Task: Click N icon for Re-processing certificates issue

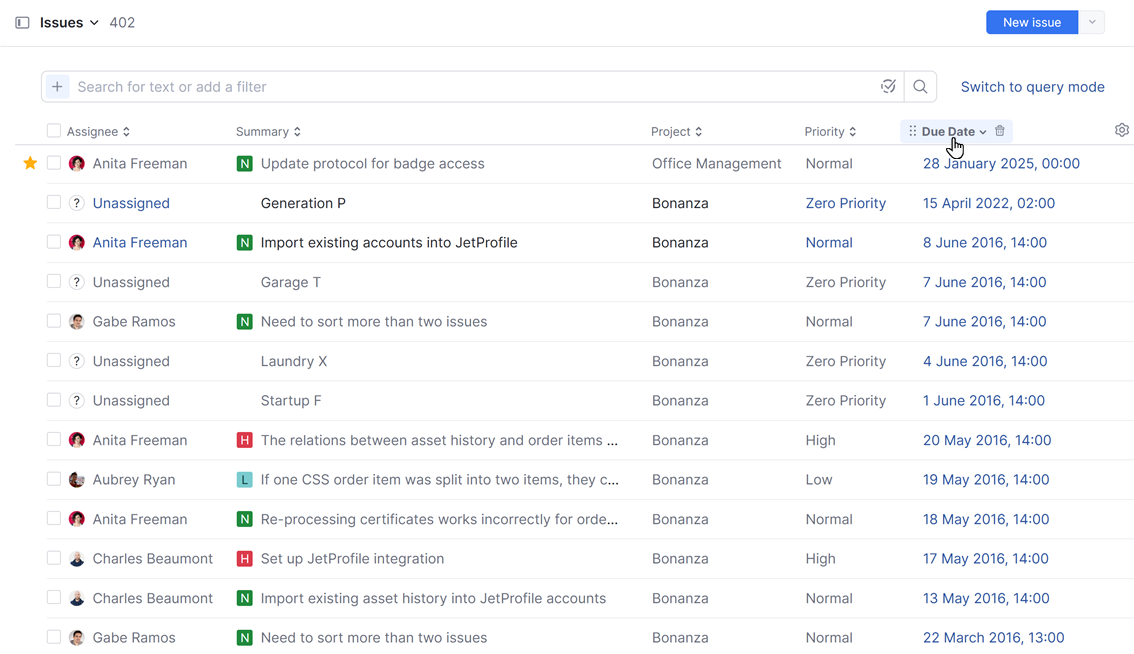Action: point(244,519)
